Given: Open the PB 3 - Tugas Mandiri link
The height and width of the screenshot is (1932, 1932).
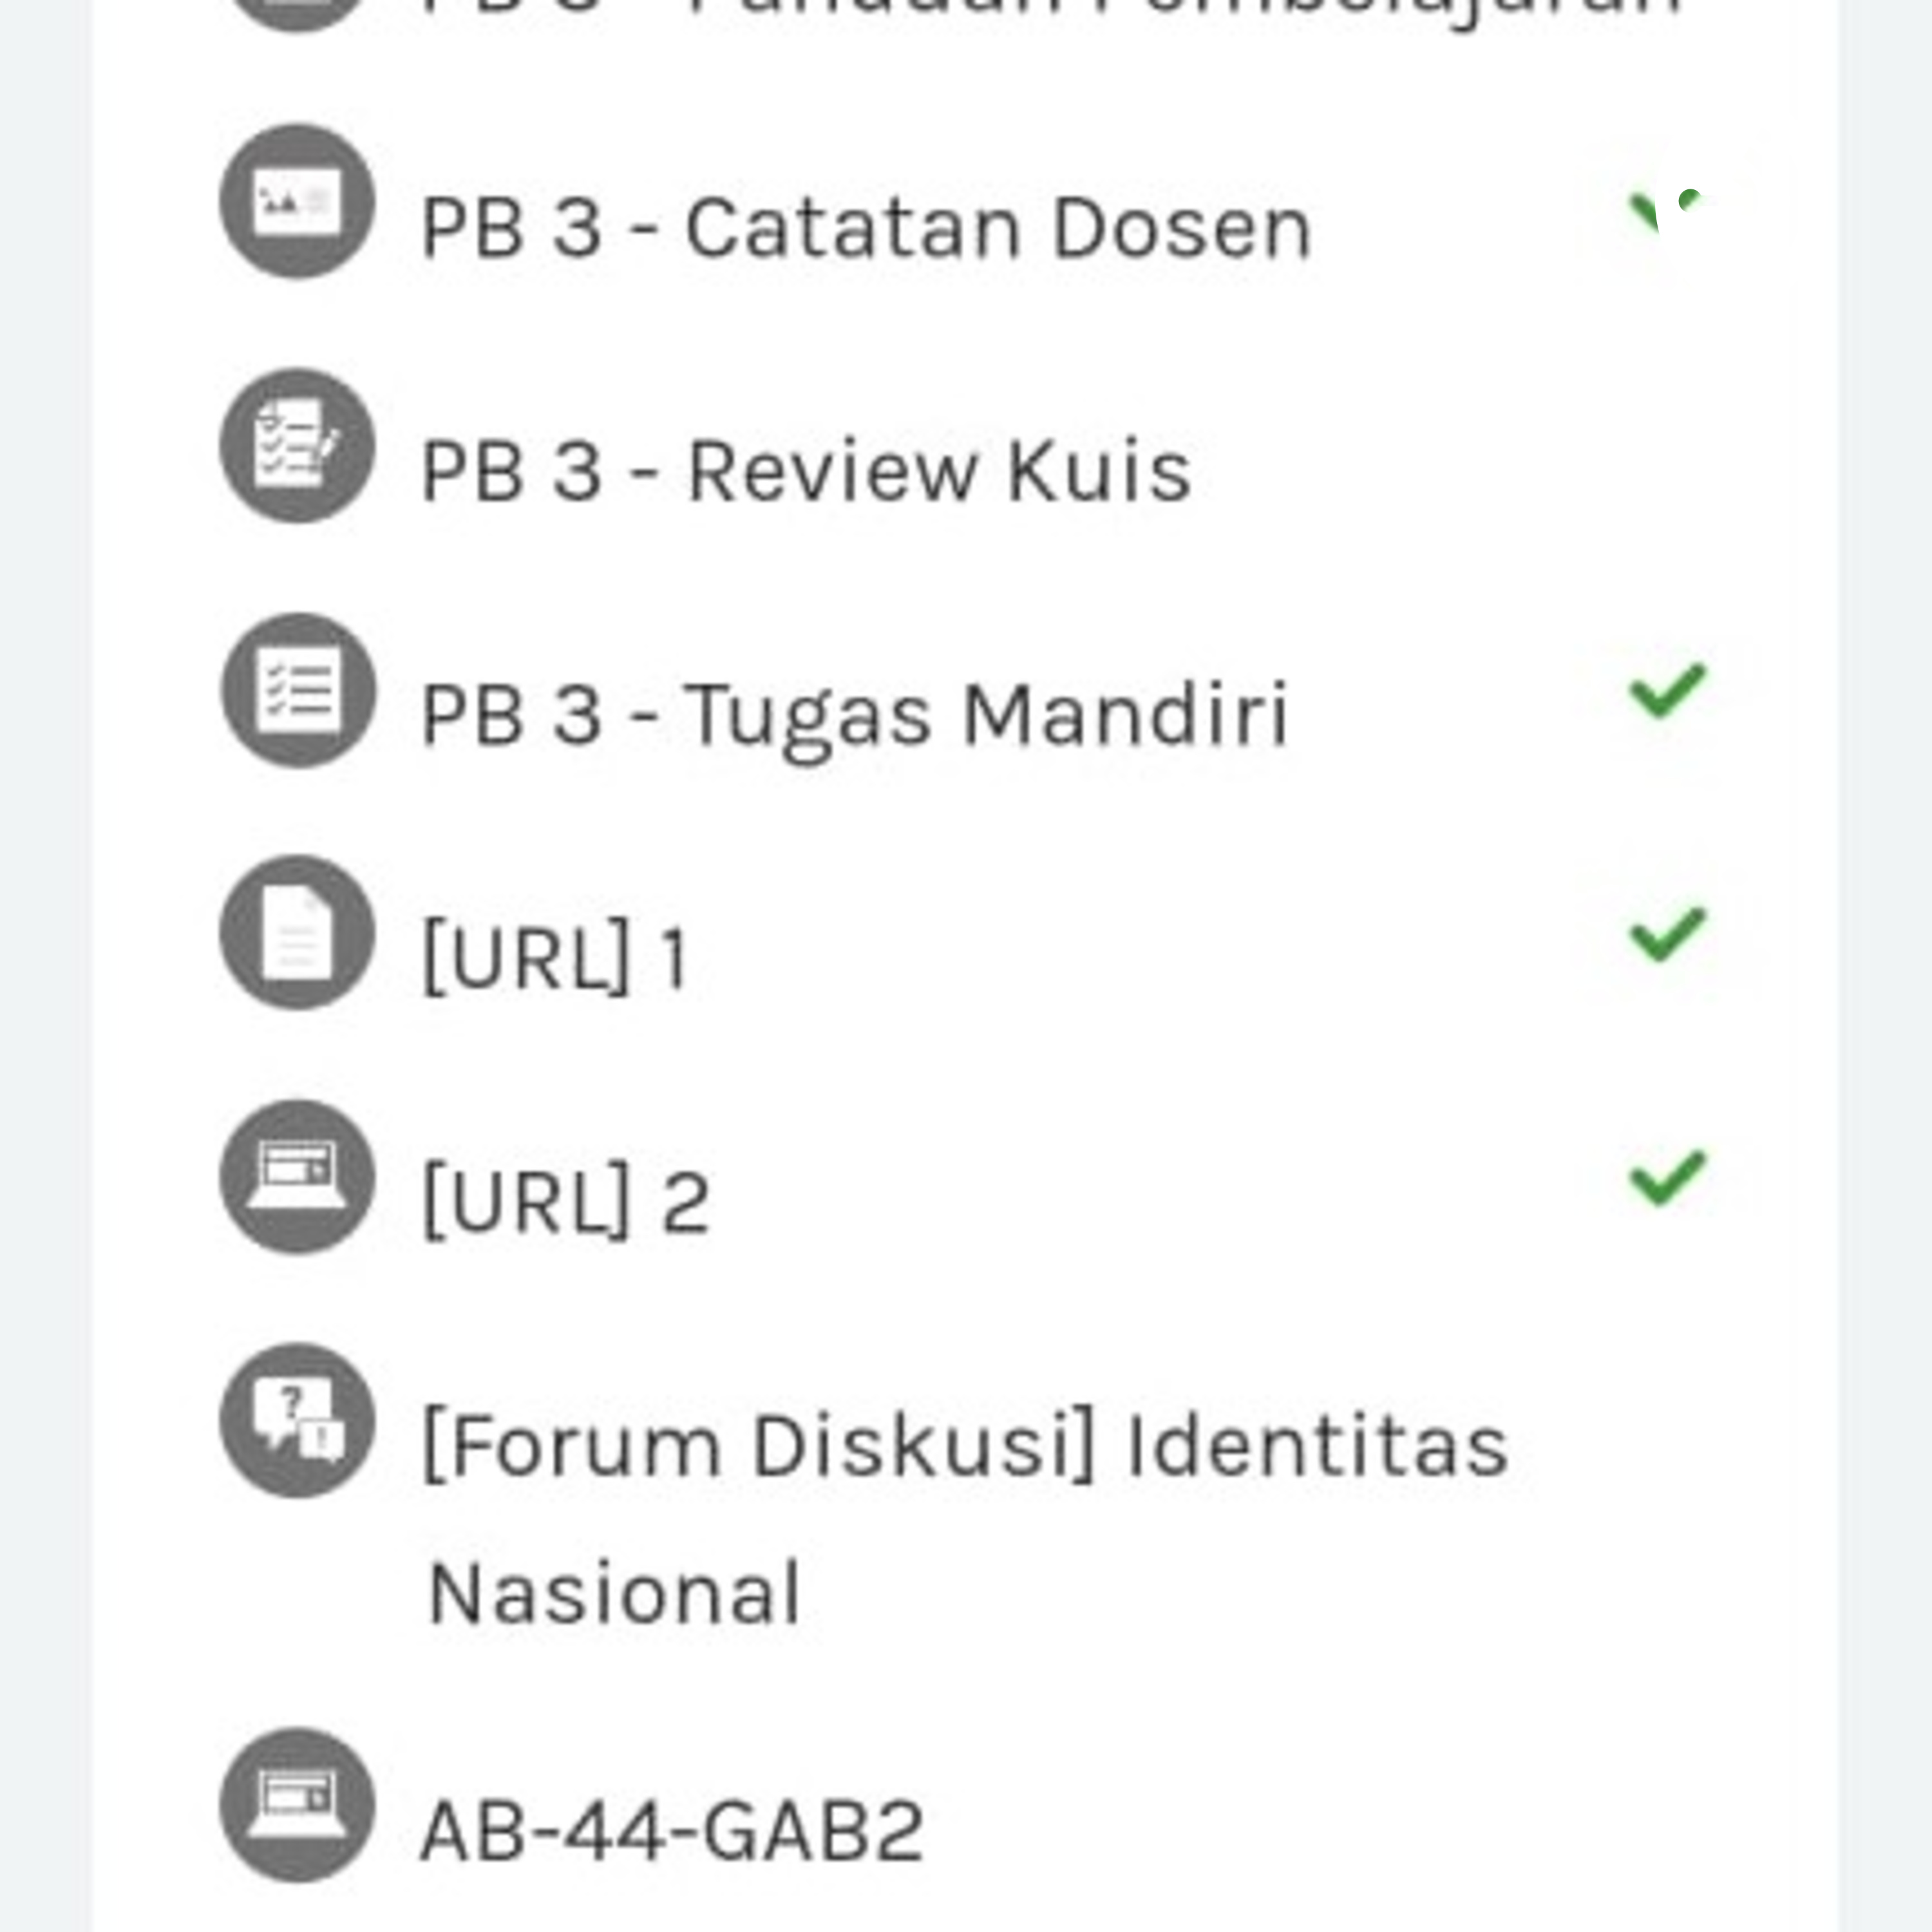Looking at the screenshot, I should pos(855,715).
